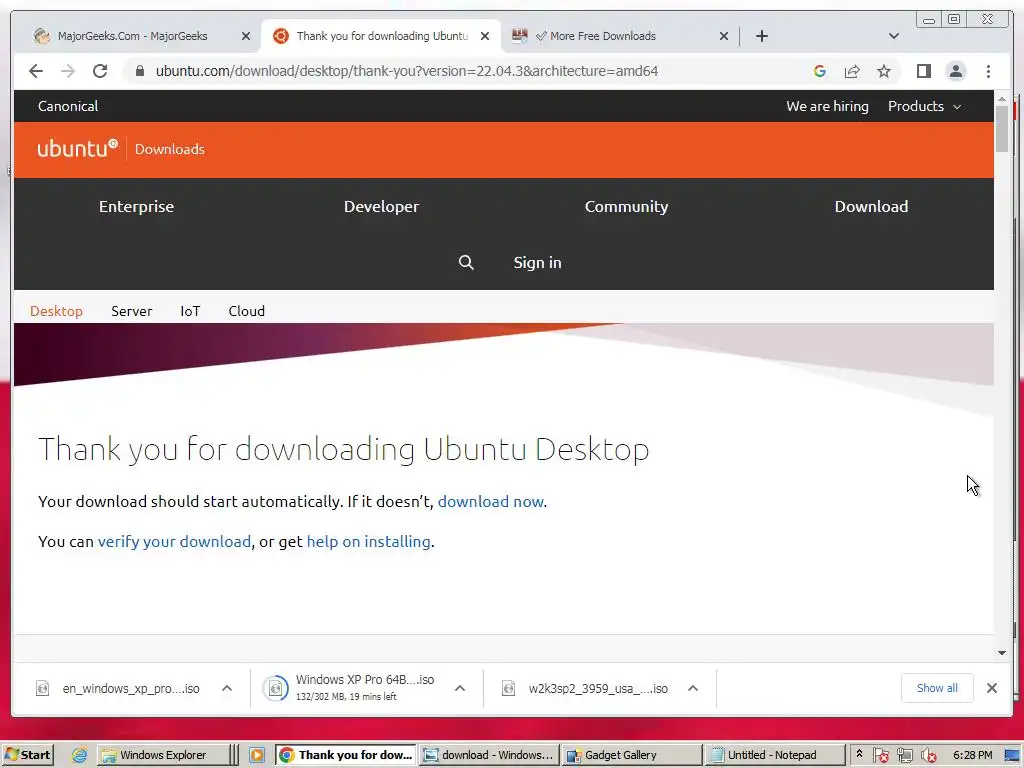Click Show all downloads button
The height and width of the screenshot is (768, 1024).
(937, 688)
